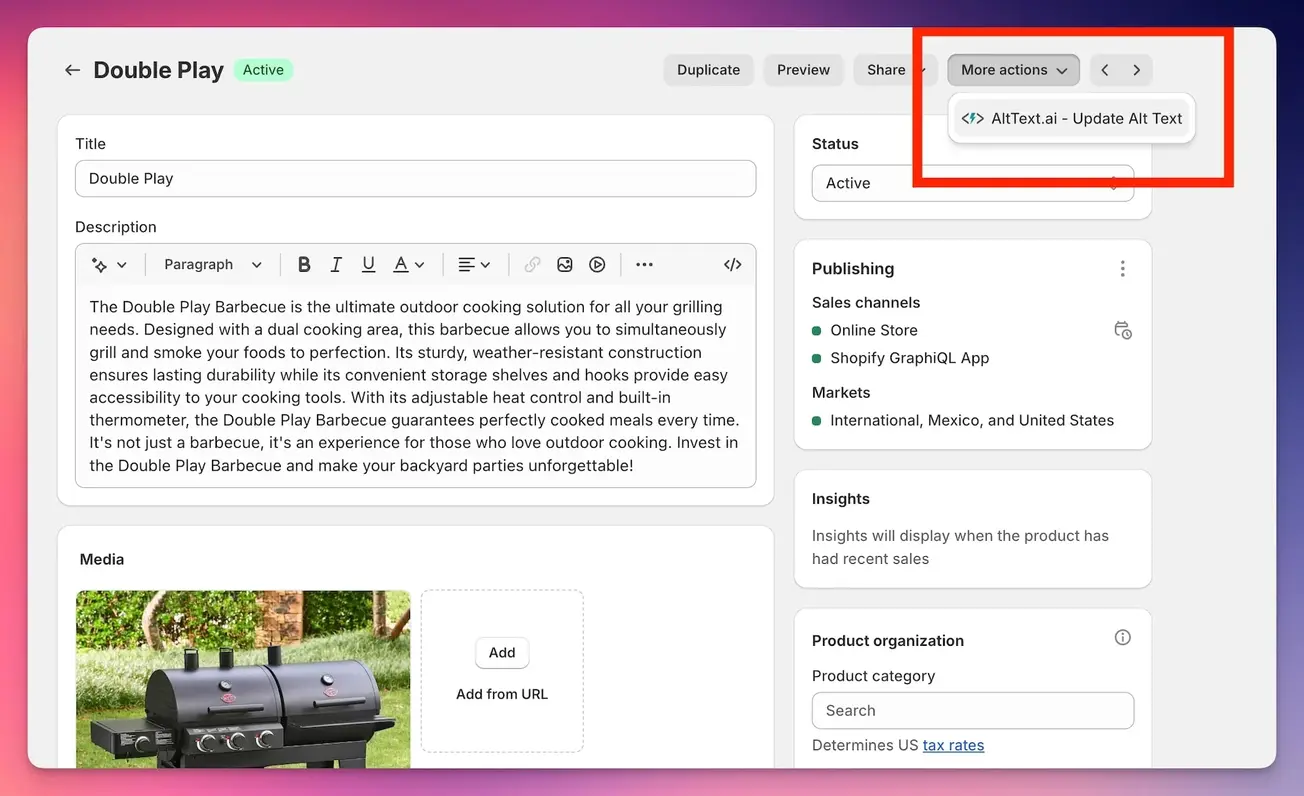
Task: Select AltText.ai - Update Alt Text
Action: tap(1072, 118)
